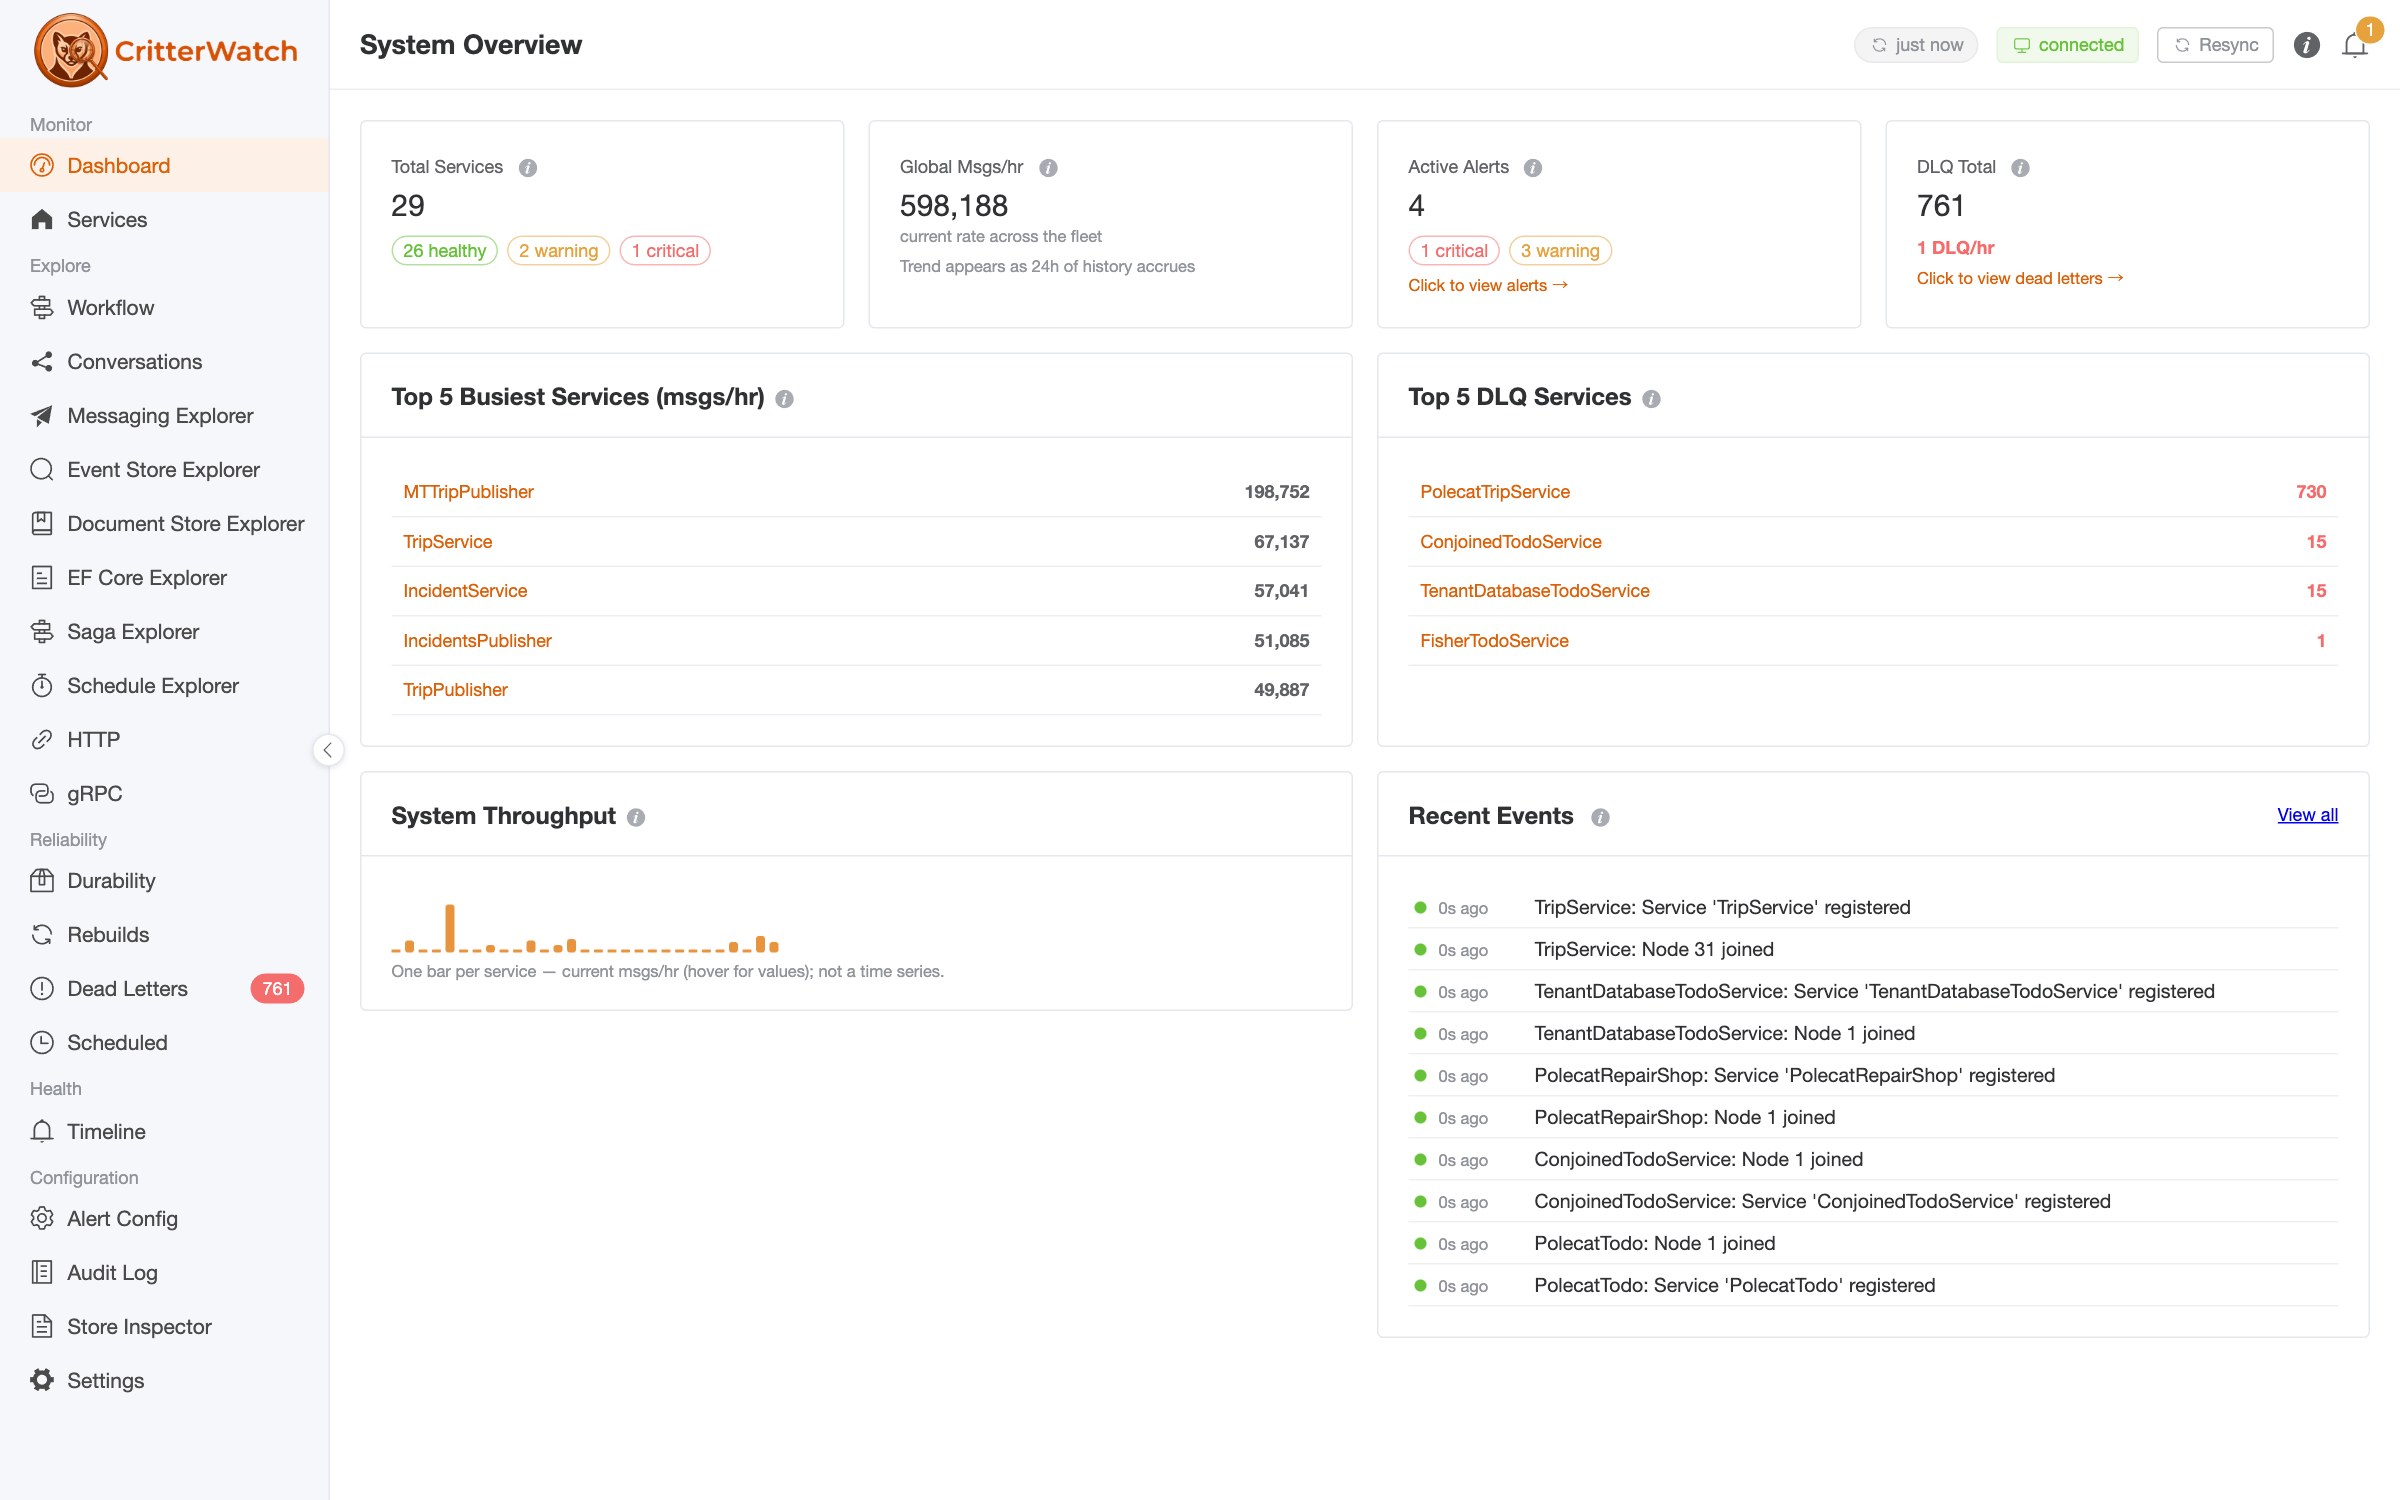Screen dimensions: 2400x1500
Task: Click info icon next to Recent Events
Action: [1600, 818]
